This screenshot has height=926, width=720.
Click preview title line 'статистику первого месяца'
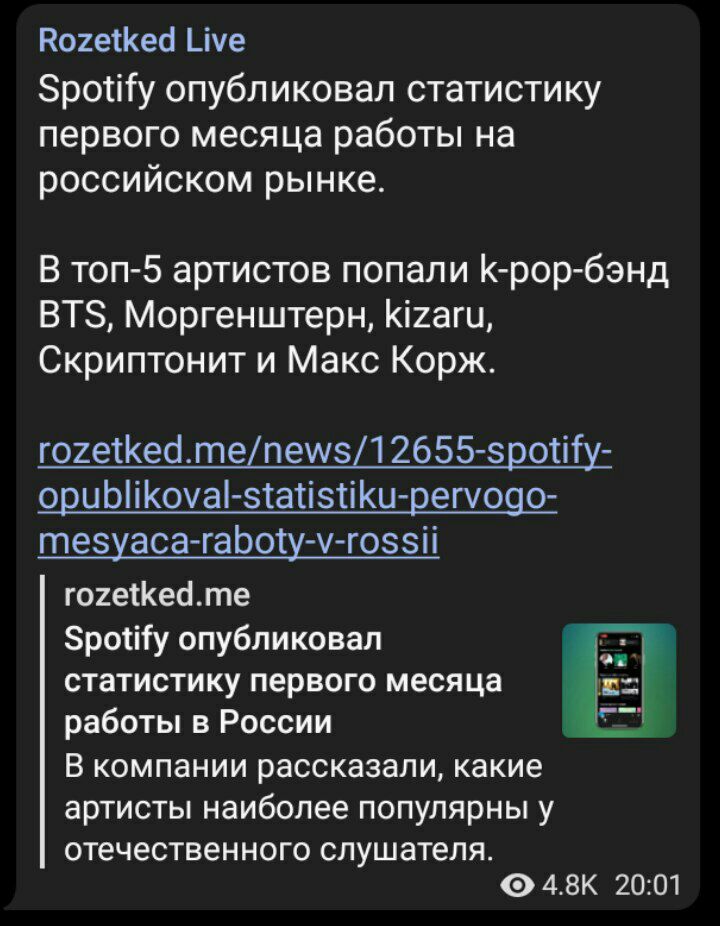click(282, 681)
